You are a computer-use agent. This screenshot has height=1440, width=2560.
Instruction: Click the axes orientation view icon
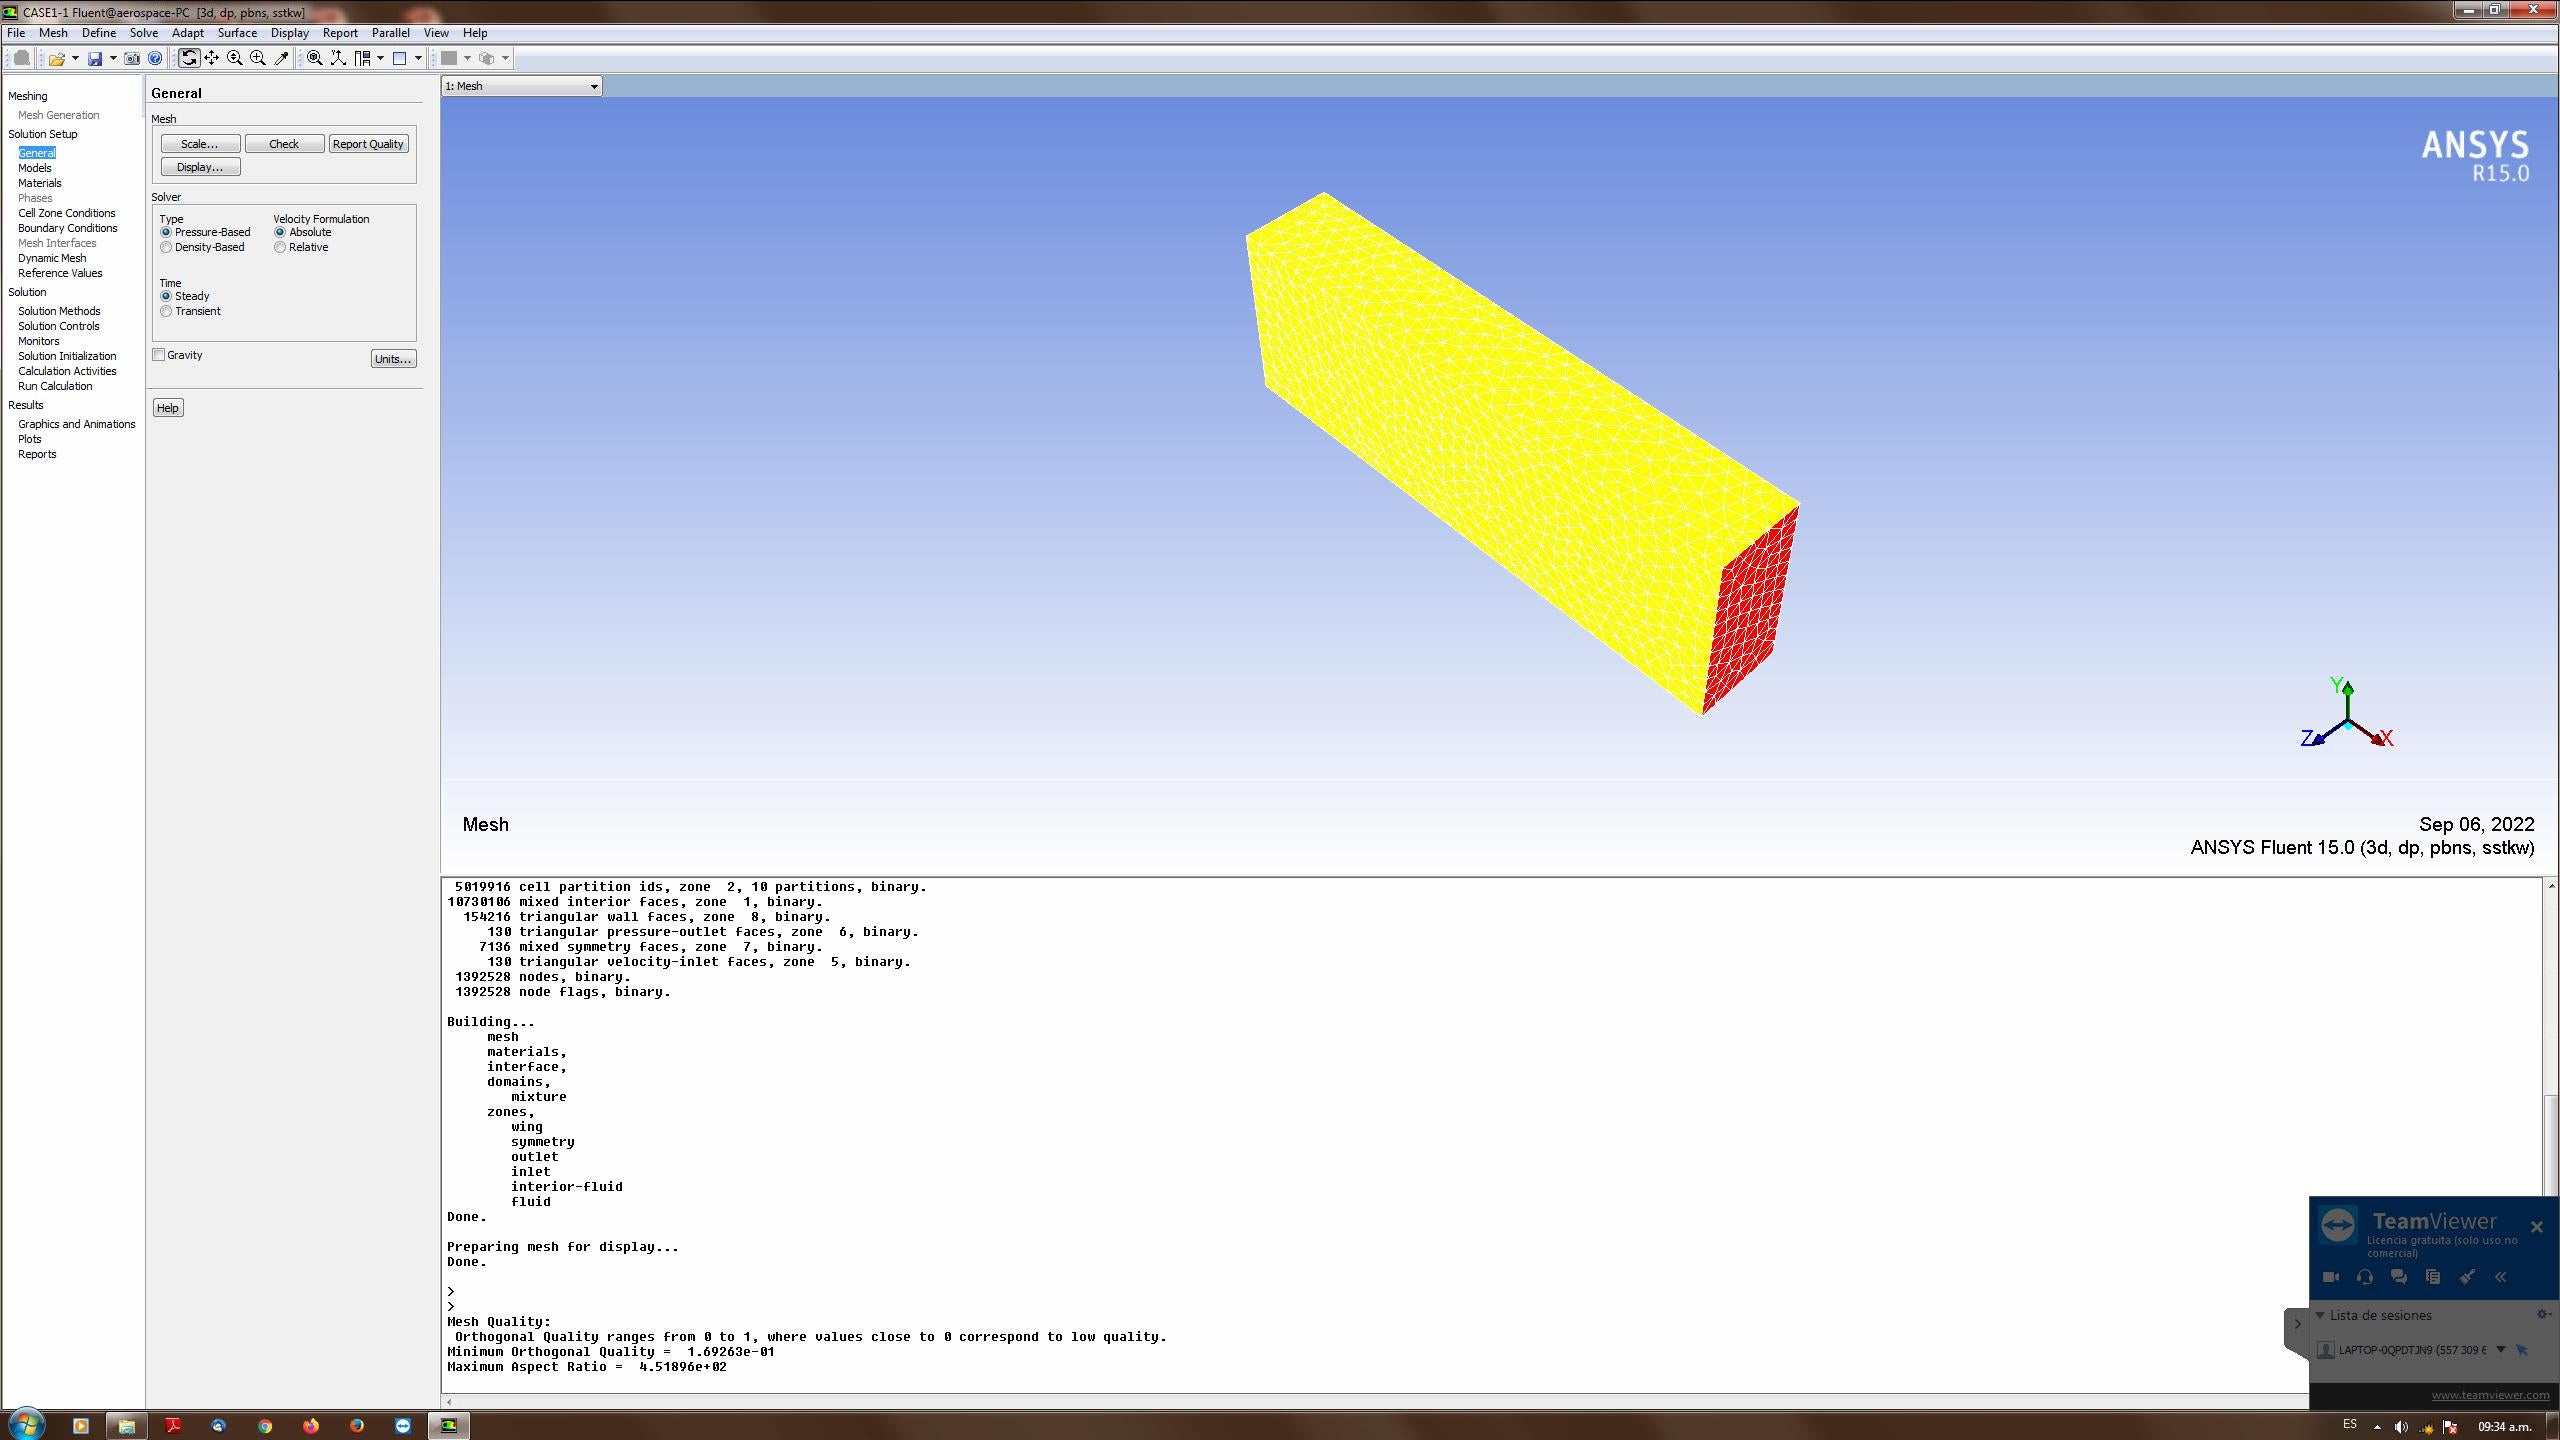pos(339,58)
